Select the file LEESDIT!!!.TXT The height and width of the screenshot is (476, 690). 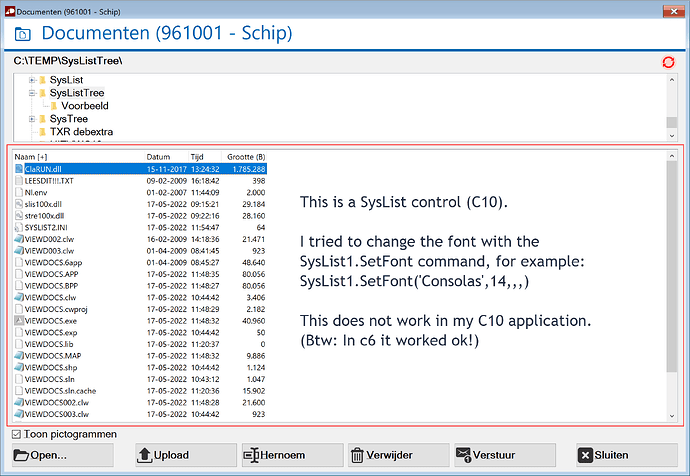pyautogui.click(x=49, y=181)
